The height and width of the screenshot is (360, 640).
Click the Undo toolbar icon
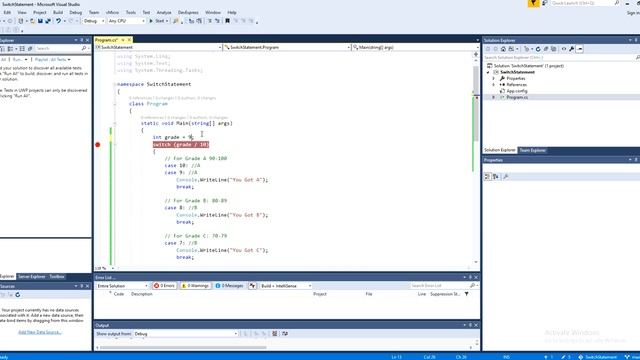click(x=58, y=21)
